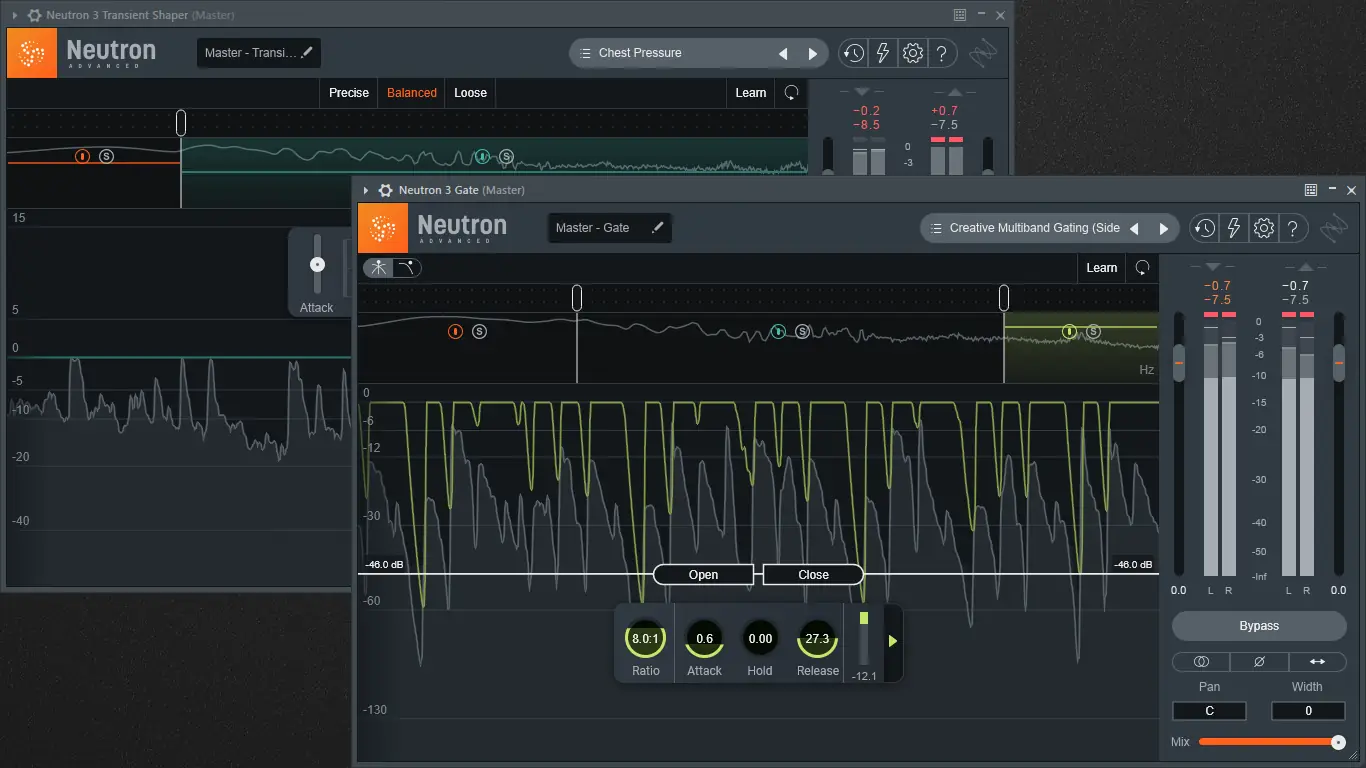Click the Gate output gain slider handle
Viewport: 1366px width, 768px height.
pos(1339,361)
